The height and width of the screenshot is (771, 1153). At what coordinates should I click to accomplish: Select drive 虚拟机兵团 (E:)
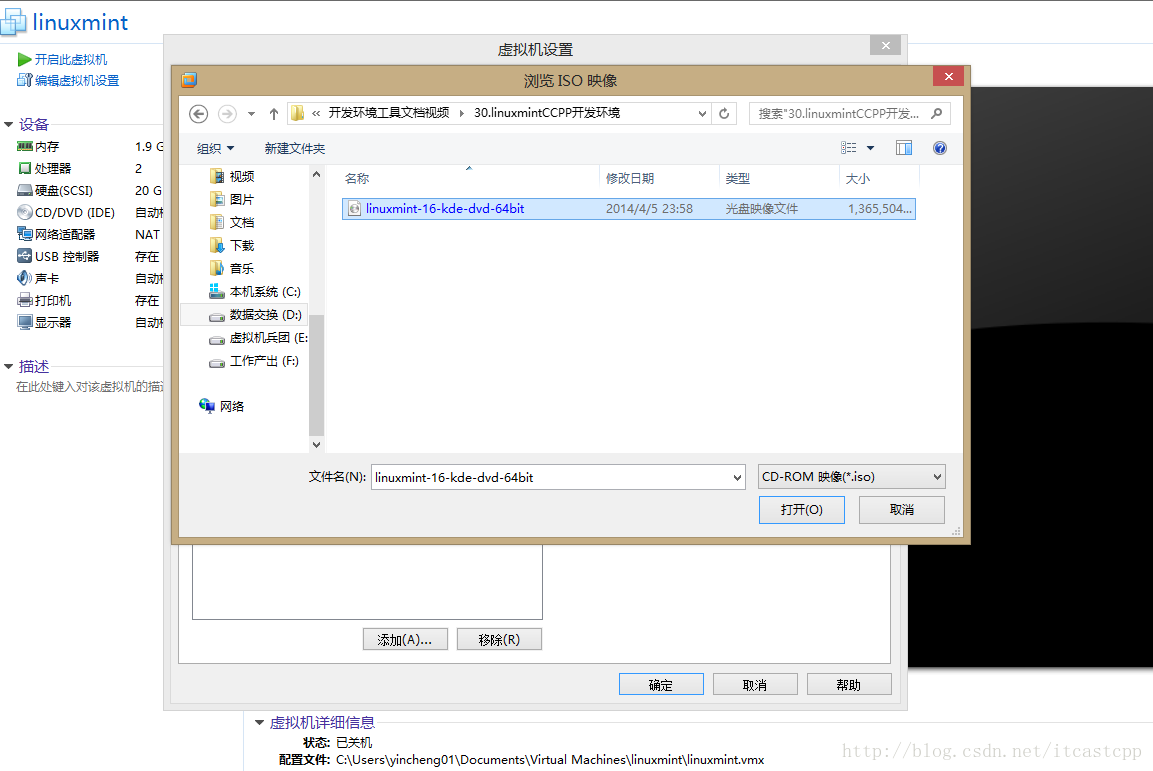(x=258, y=338)
